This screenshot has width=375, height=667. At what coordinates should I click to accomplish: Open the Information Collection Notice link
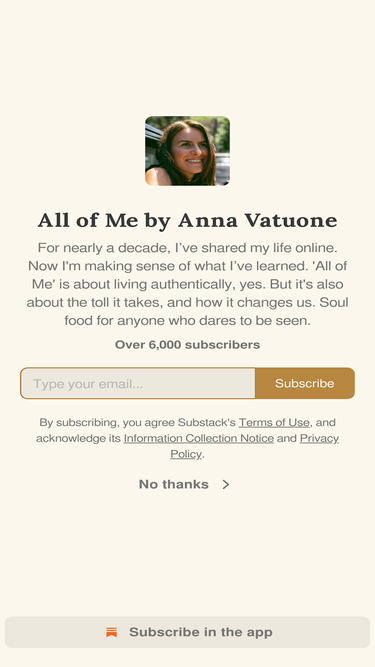pos(199,438)
